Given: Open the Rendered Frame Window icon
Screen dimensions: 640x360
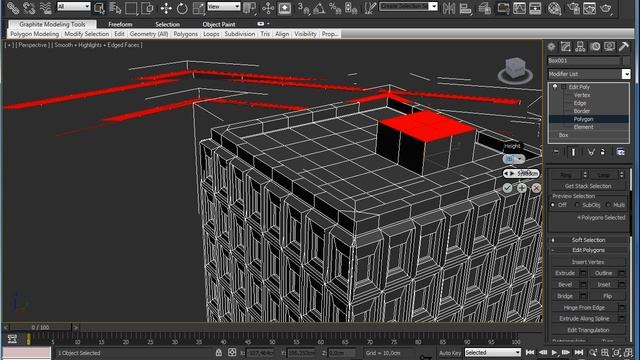Looking at the screenshot, I should click(589, 7).
